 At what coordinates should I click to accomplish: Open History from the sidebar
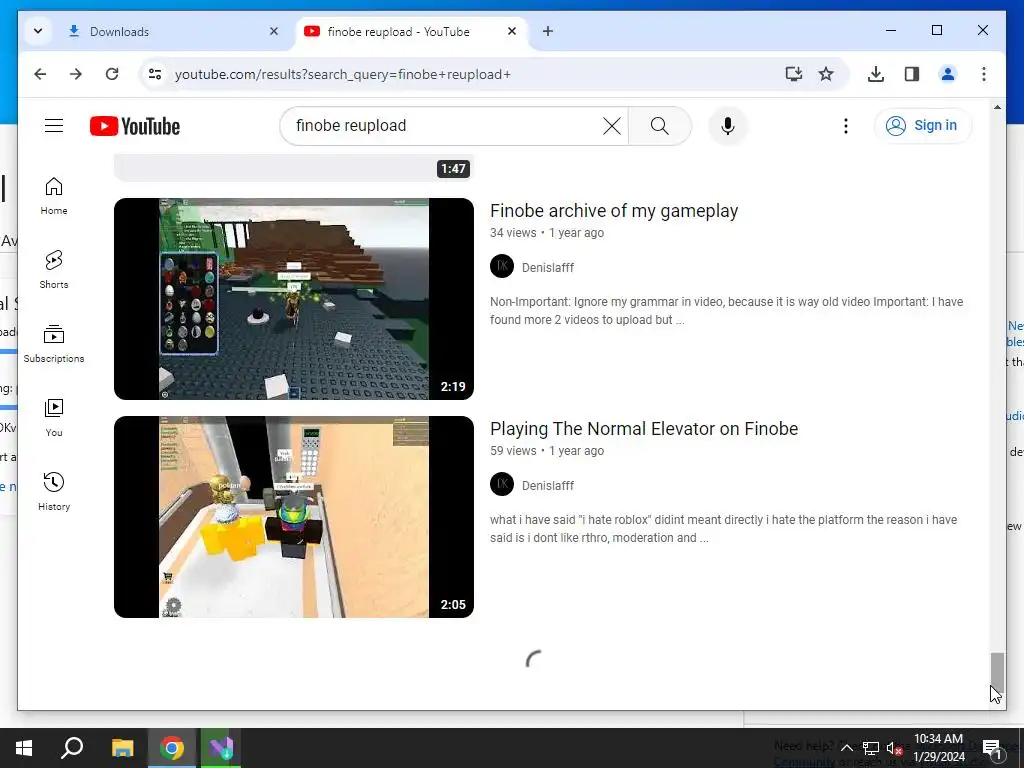pos(54,492)
